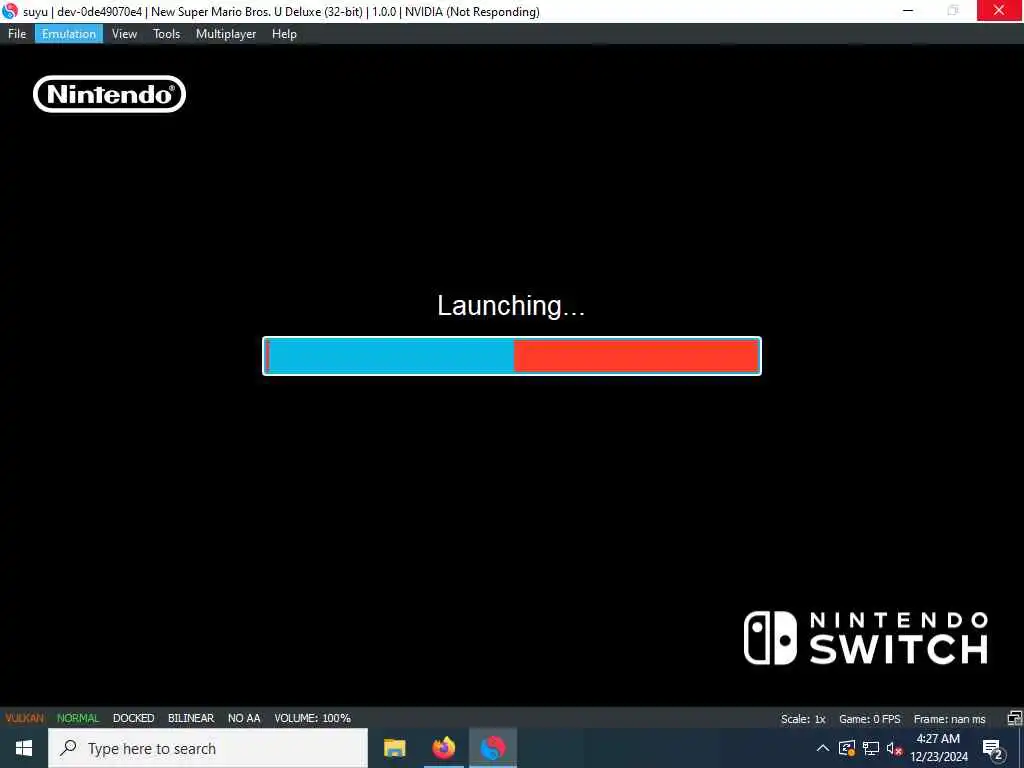The image size is (1024, 768).
Task: Open Firefox from the taskbar
Action: (x=443, y=748)
